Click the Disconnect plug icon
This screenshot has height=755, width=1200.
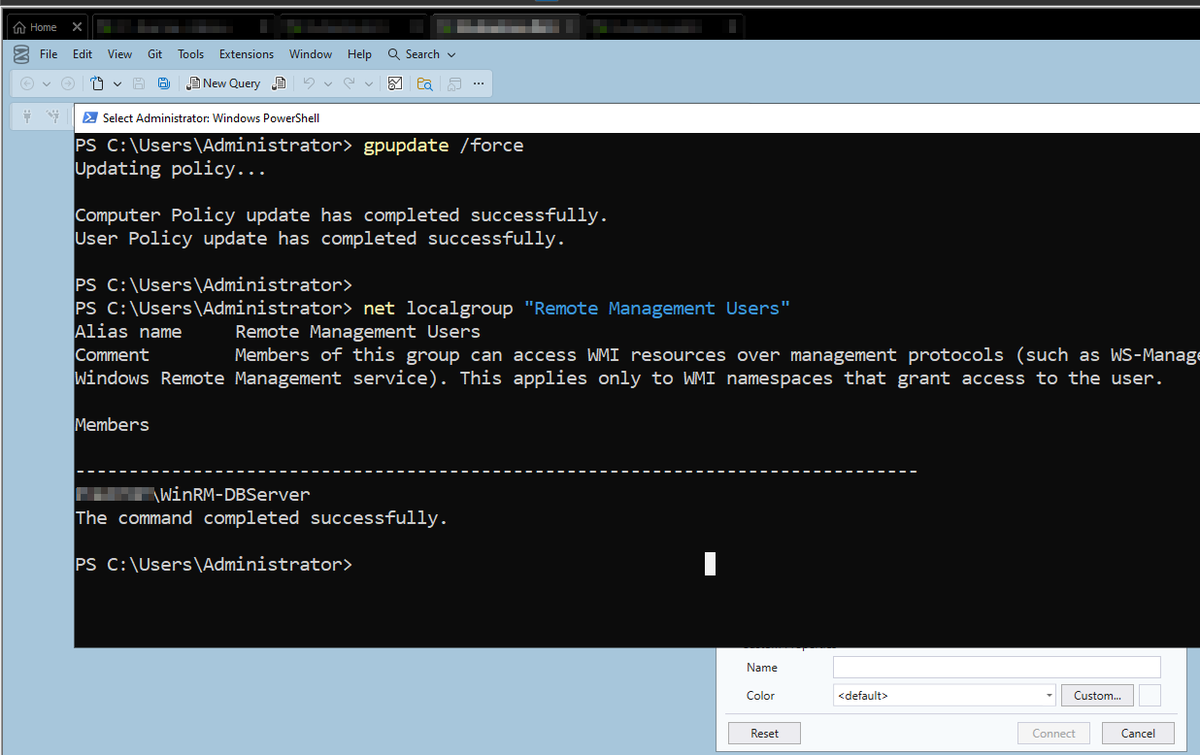[x=53, y=117]
